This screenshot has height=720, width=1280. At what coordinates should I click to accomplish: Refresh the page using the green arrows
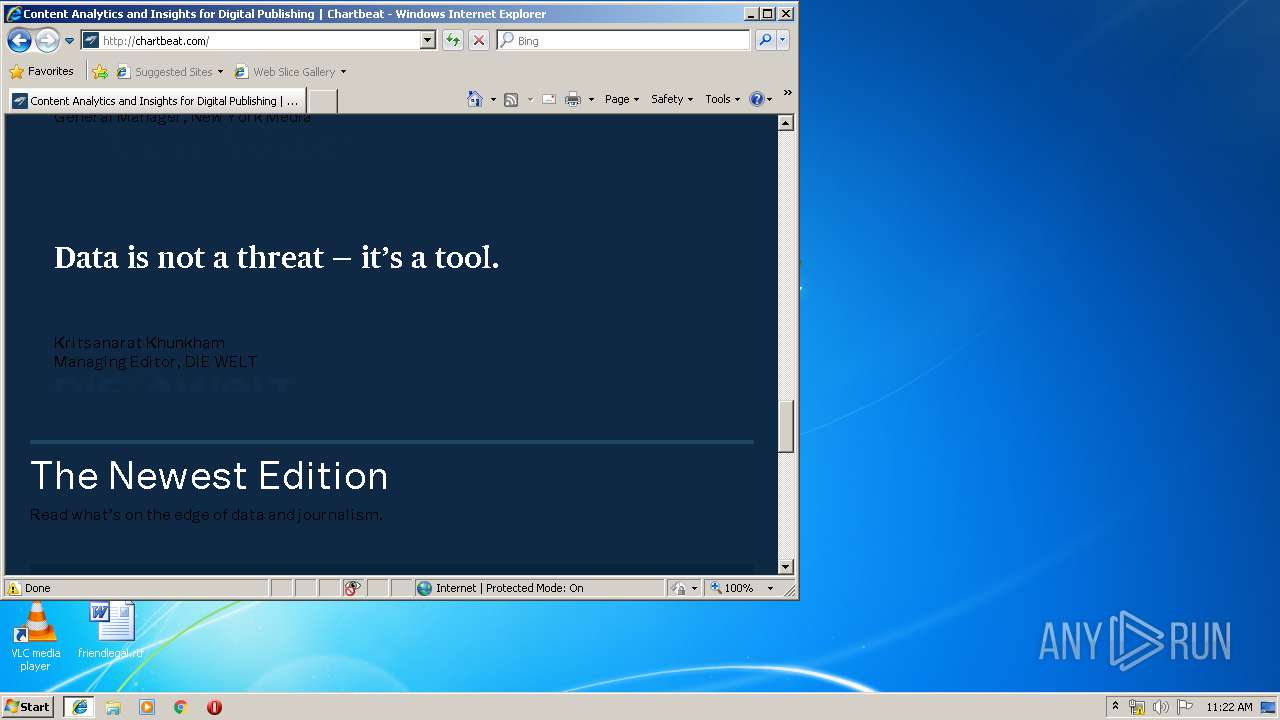[x=453, y=40]
